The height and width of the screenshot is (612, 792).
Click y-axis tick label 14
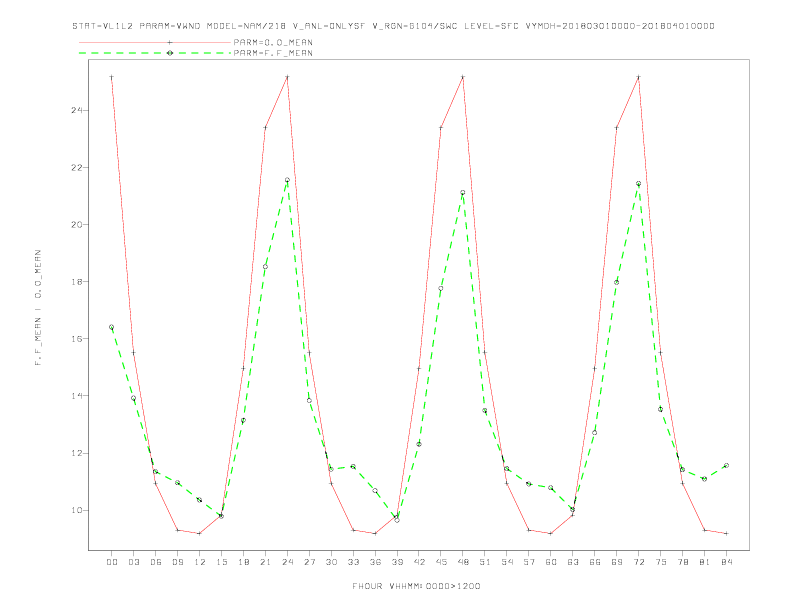click(77, 395)
